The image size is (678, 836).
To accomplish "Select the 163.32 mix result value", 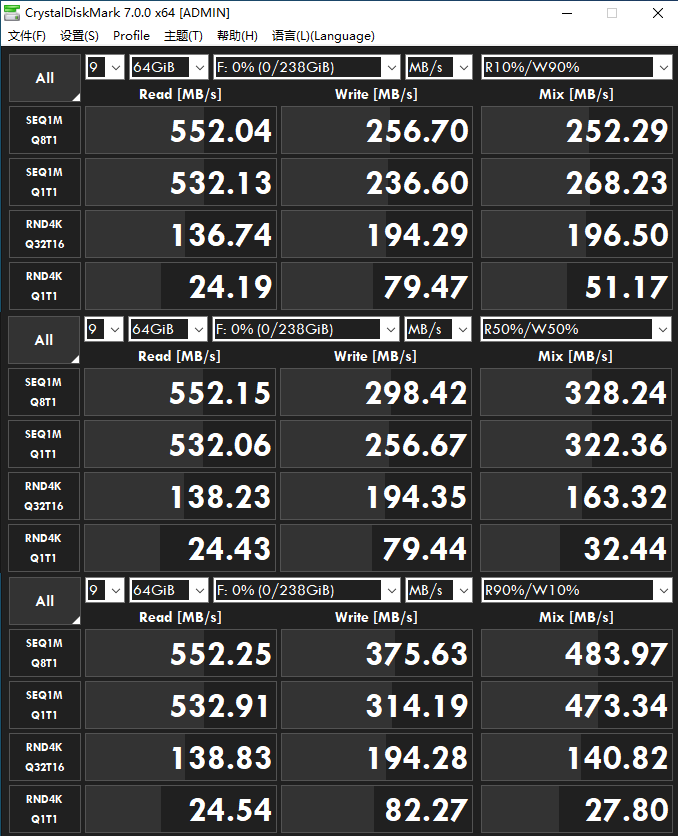I will pyautogui.click(x=576, y=496).
